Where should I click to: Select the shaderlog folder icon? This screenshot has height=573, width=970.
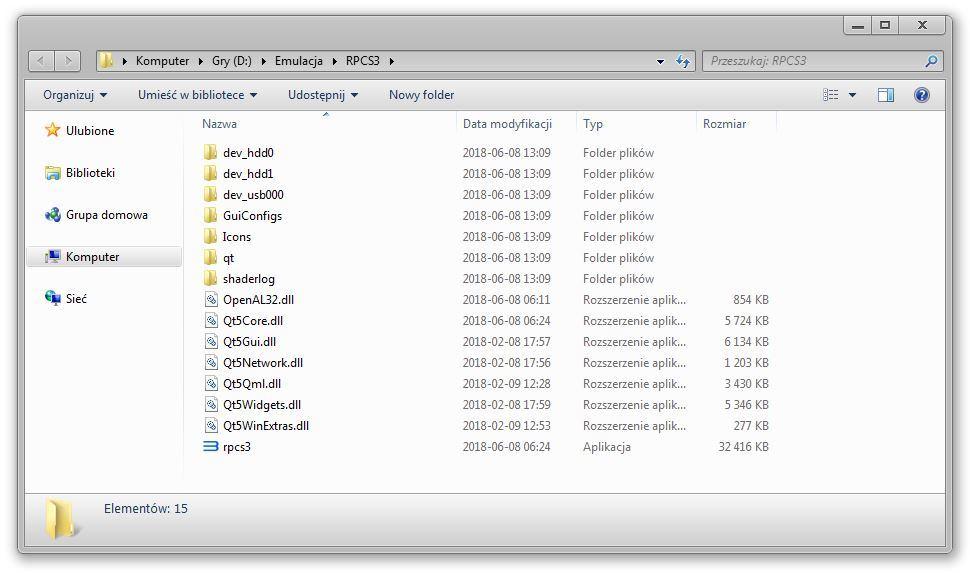[211, 278]
